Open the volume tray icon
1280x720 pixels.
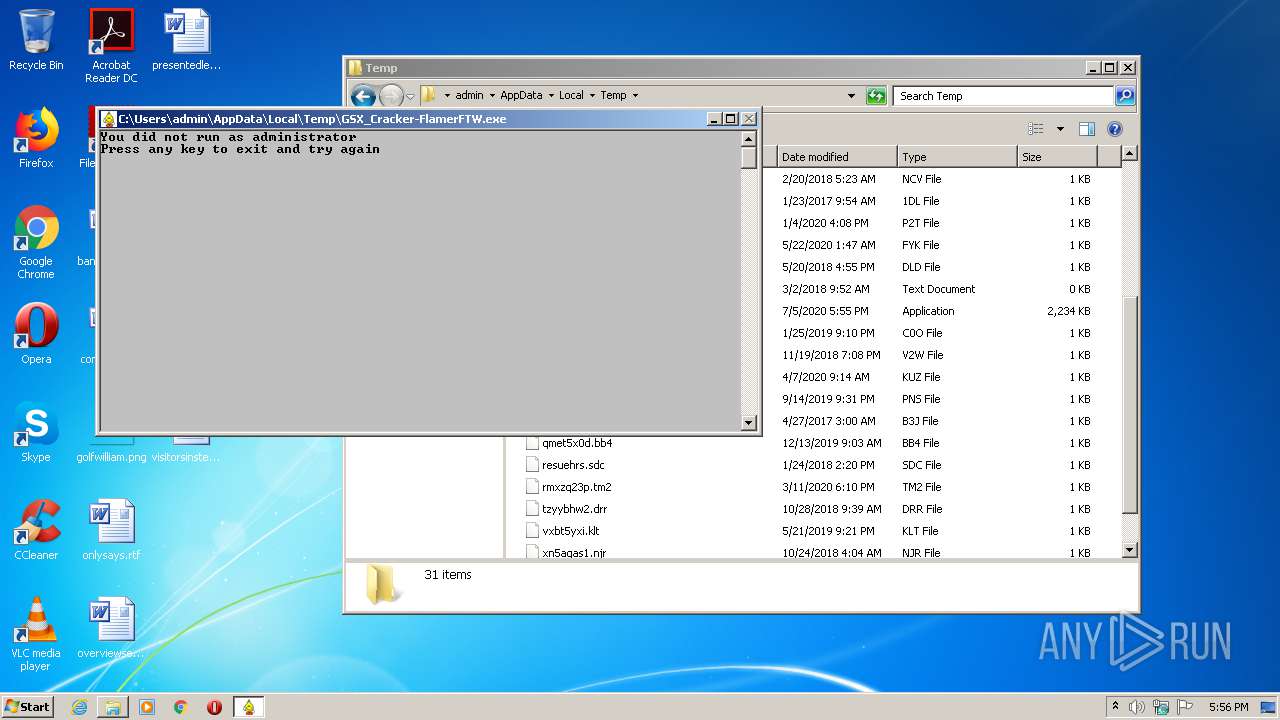[1137, 707]
